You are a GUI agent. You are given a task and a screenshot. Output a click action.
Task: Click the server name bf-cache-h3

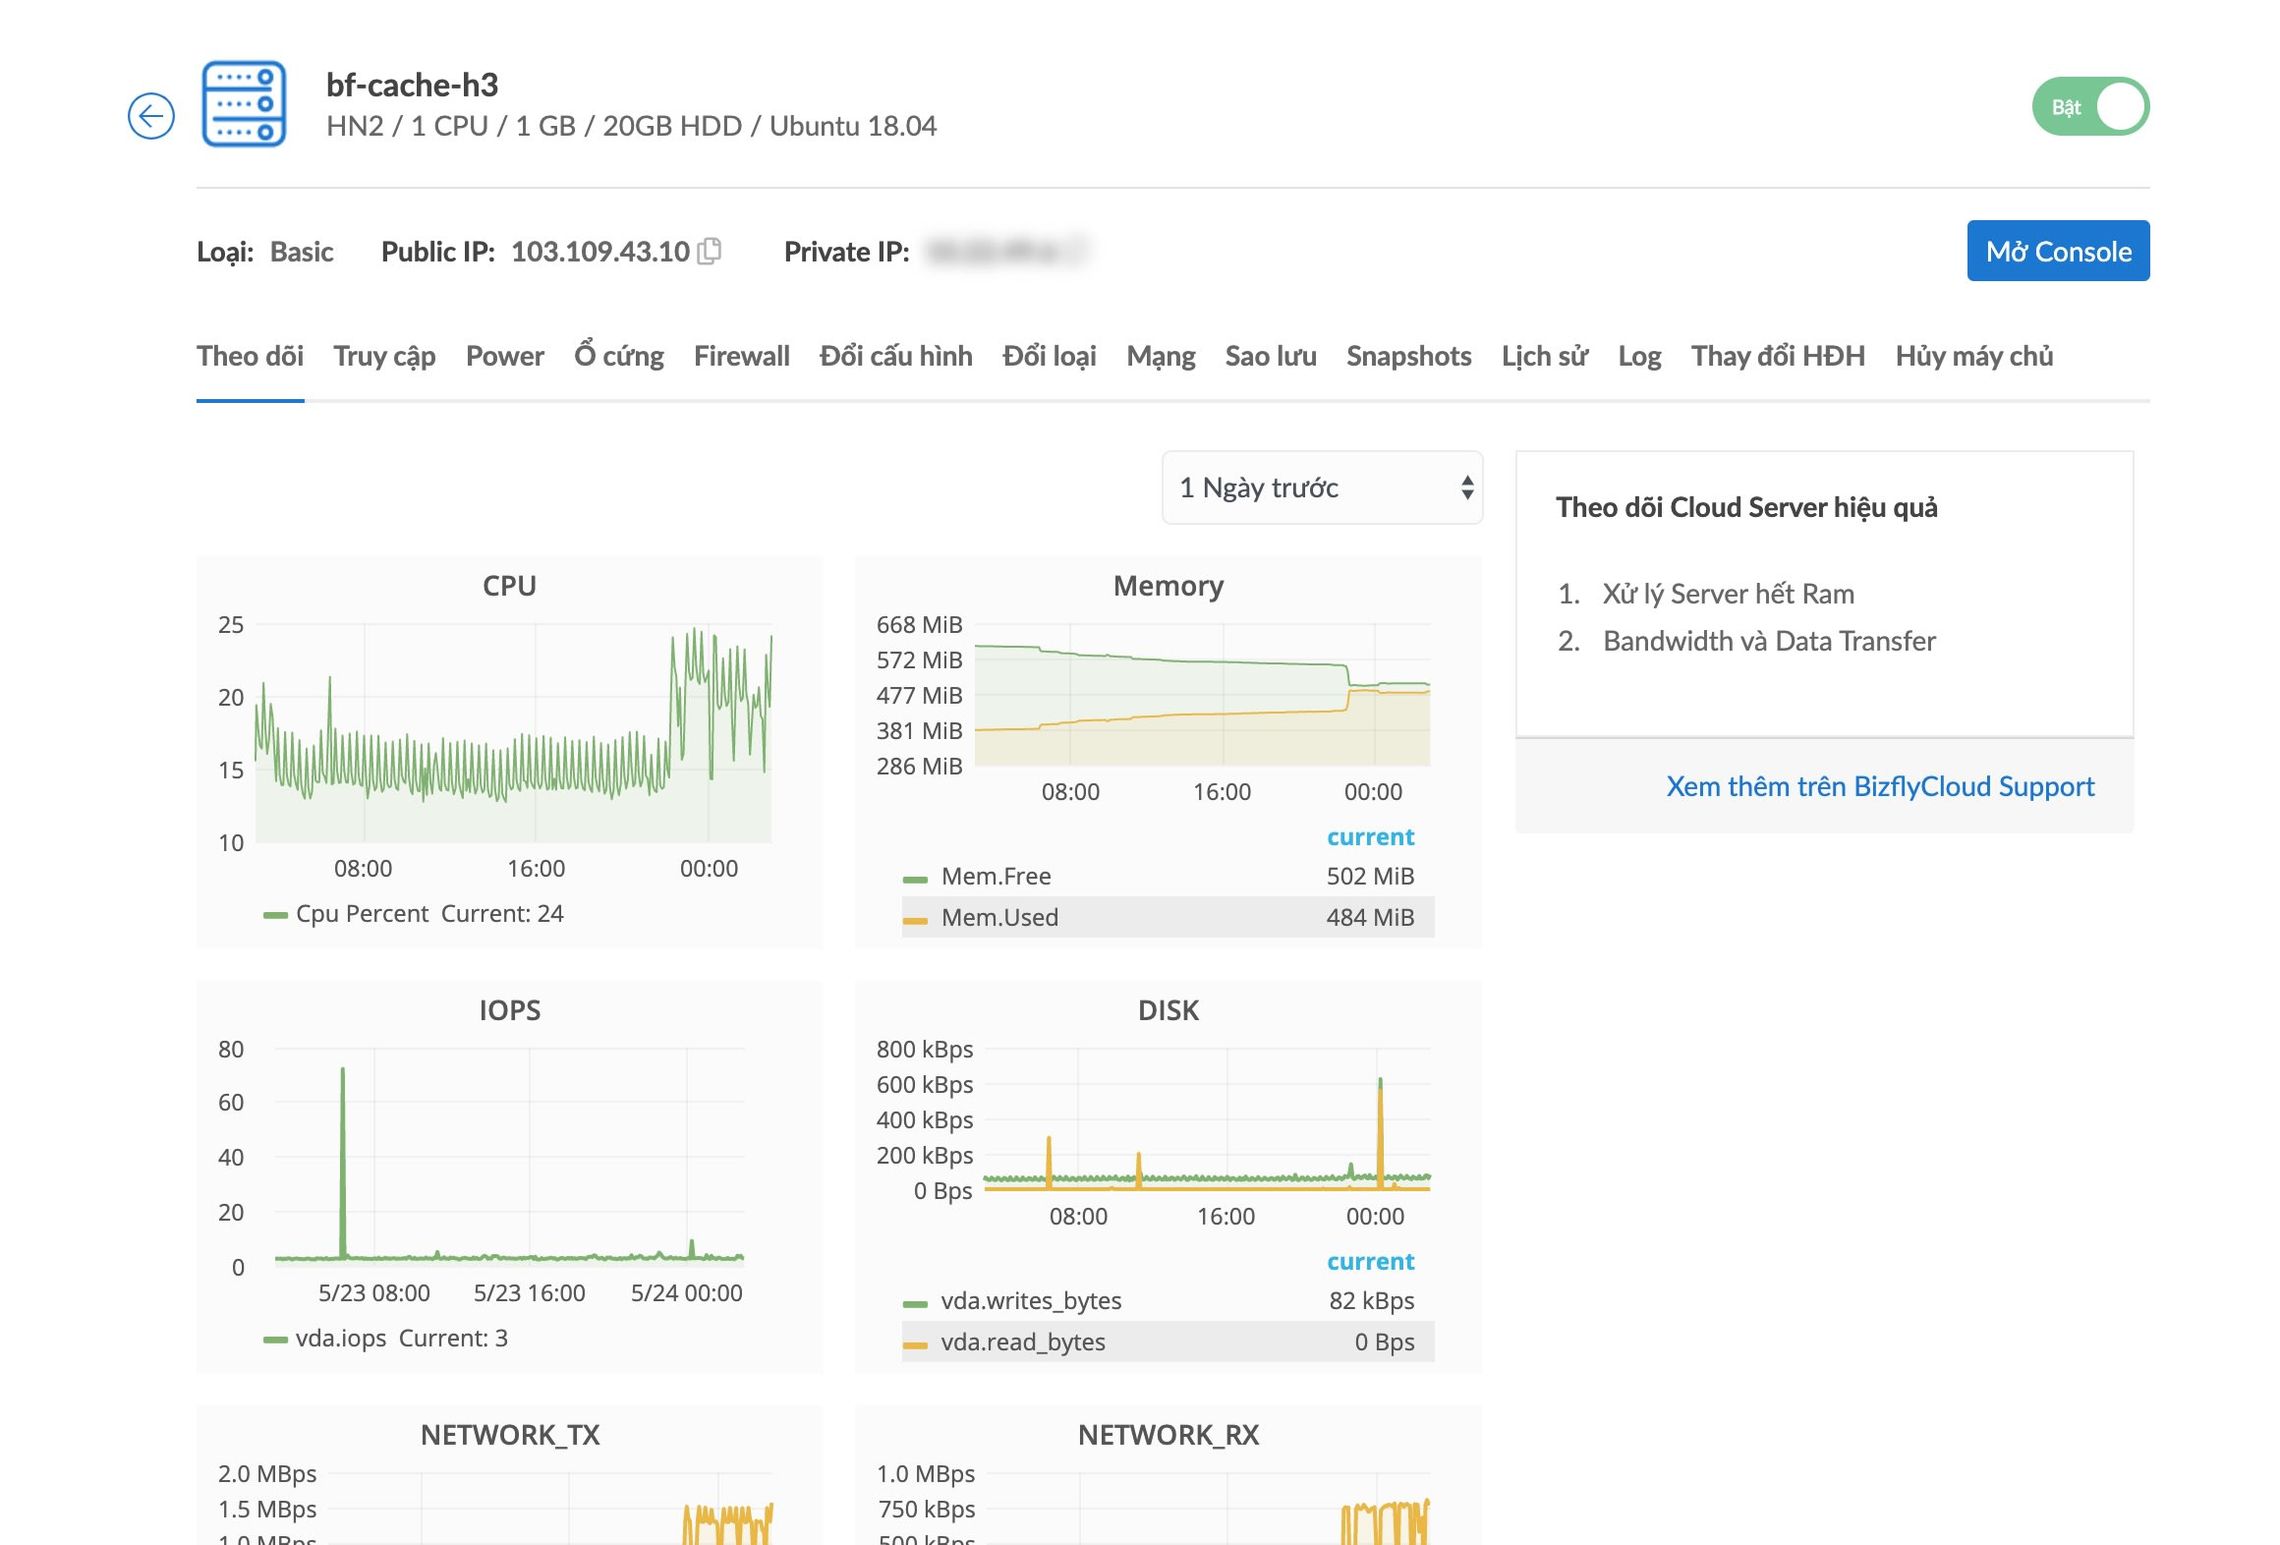pyautogui.click(x=412, y=85)
